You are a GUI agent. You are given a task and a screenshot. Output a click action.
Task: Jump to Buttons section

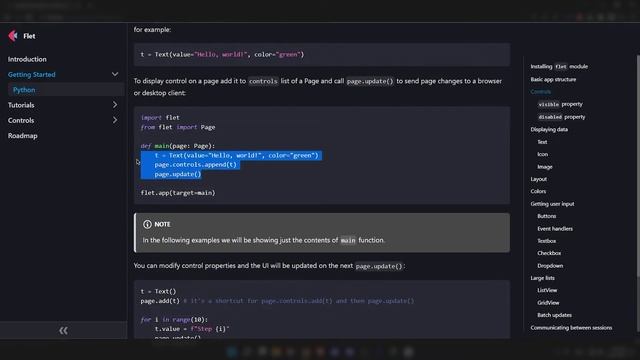coord(547,216)
